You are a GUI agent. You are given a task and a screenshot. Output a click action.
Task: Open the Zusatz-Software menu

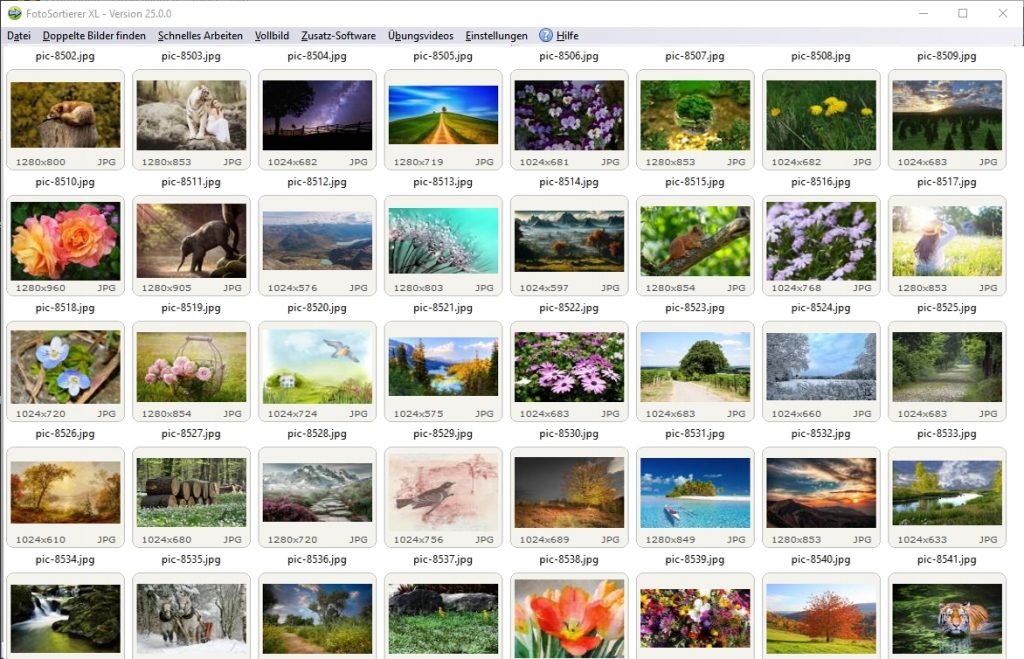tap(340, 35)
